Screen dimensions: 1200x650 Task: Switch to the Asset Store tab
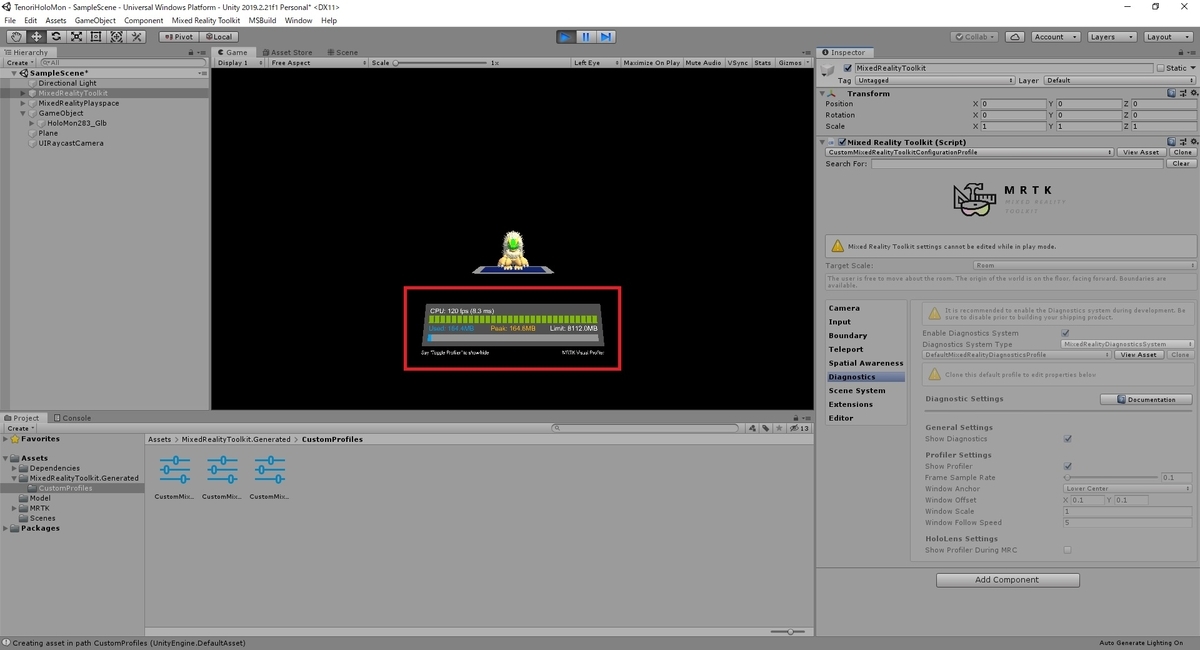[286, 52]
